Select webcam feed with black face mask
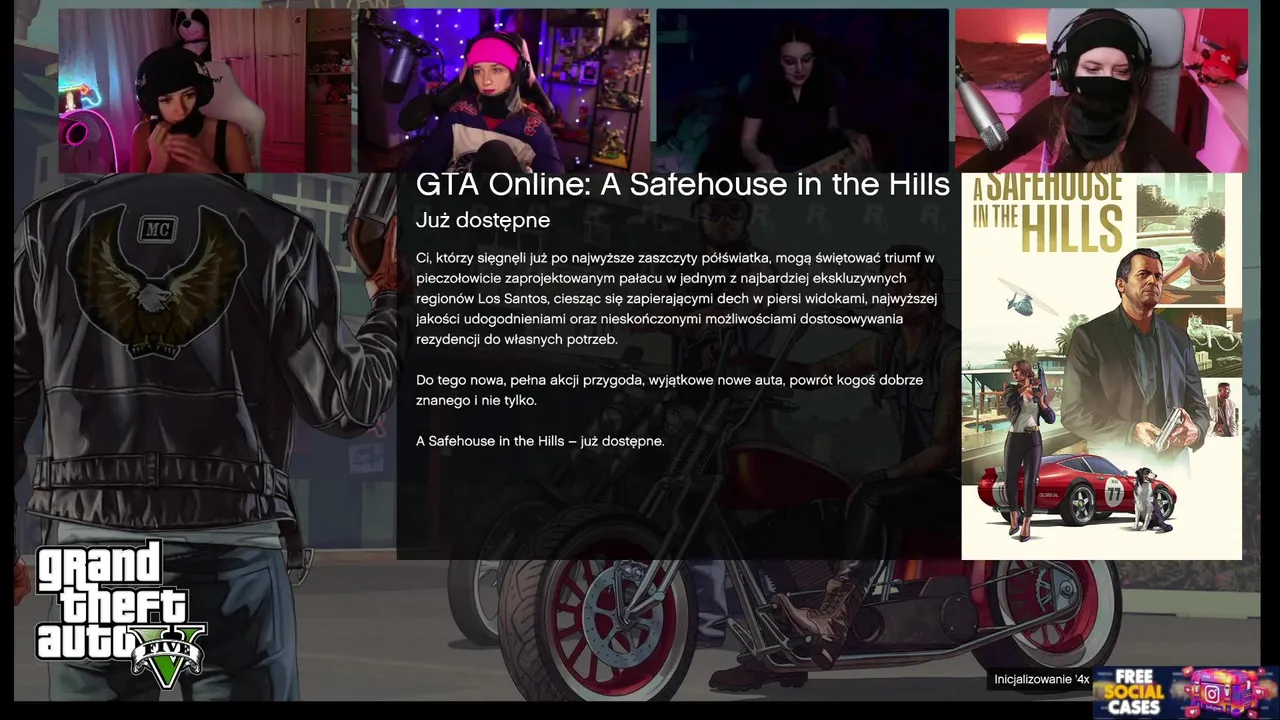This screenshot has height=720, width=1280. pyautogui.click(x=1101, y=91)
